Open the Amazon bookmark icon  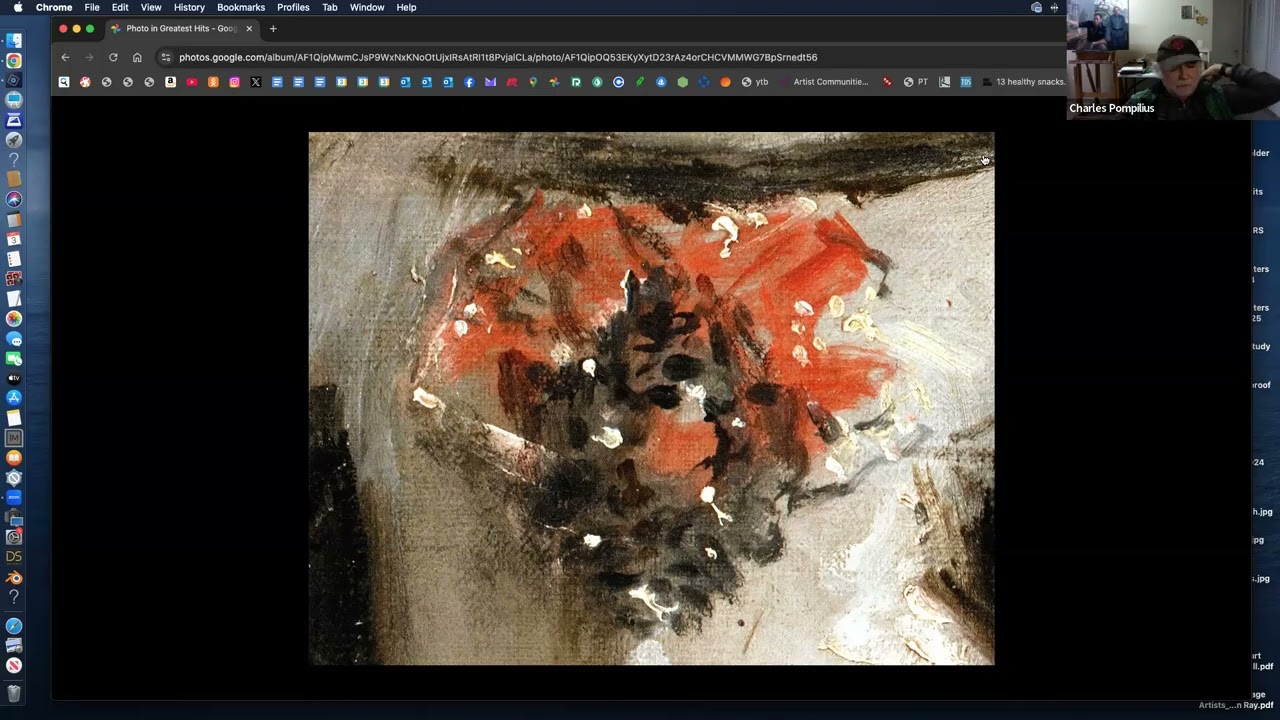point(170,82)
